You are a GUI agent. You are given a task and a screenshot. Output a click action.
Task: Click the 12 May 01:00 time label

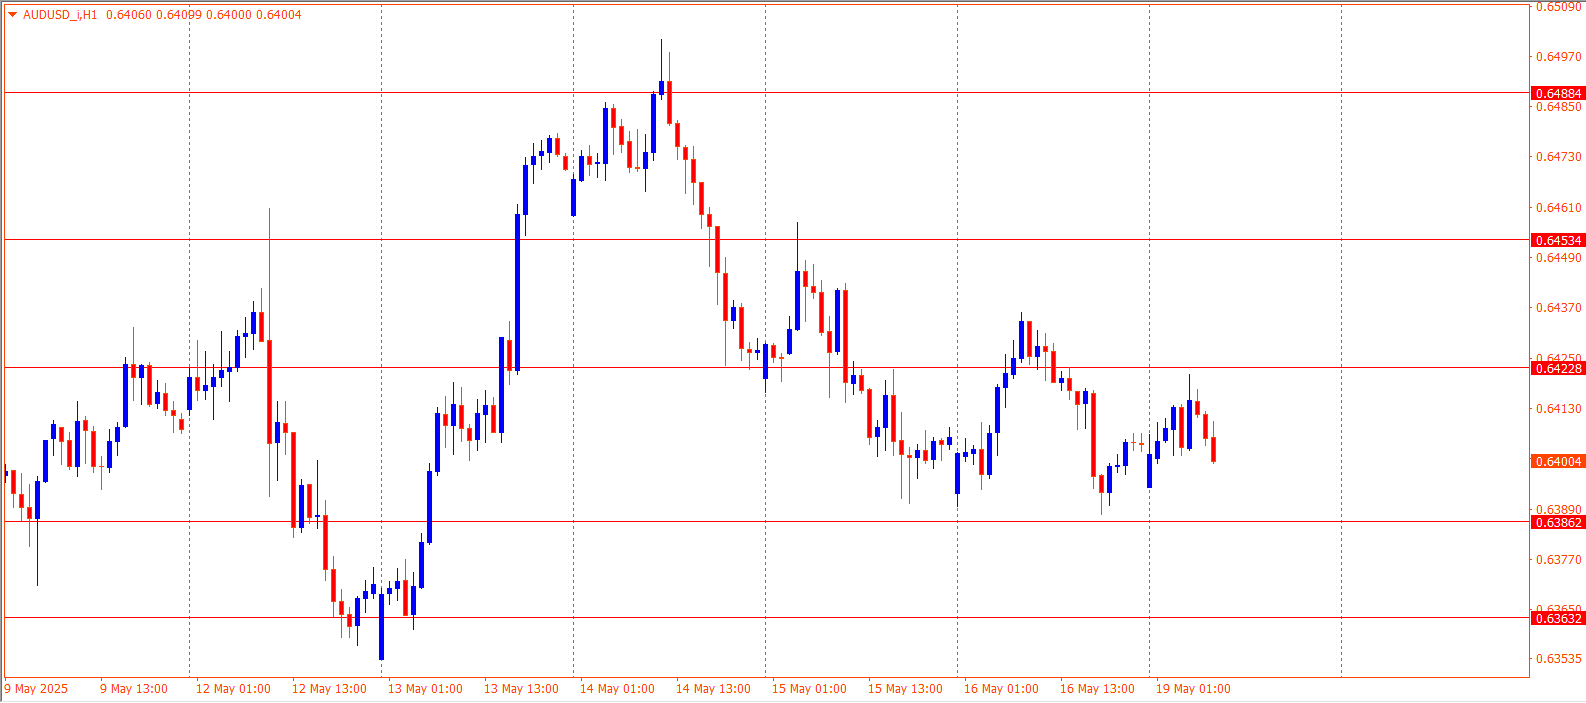233,689
